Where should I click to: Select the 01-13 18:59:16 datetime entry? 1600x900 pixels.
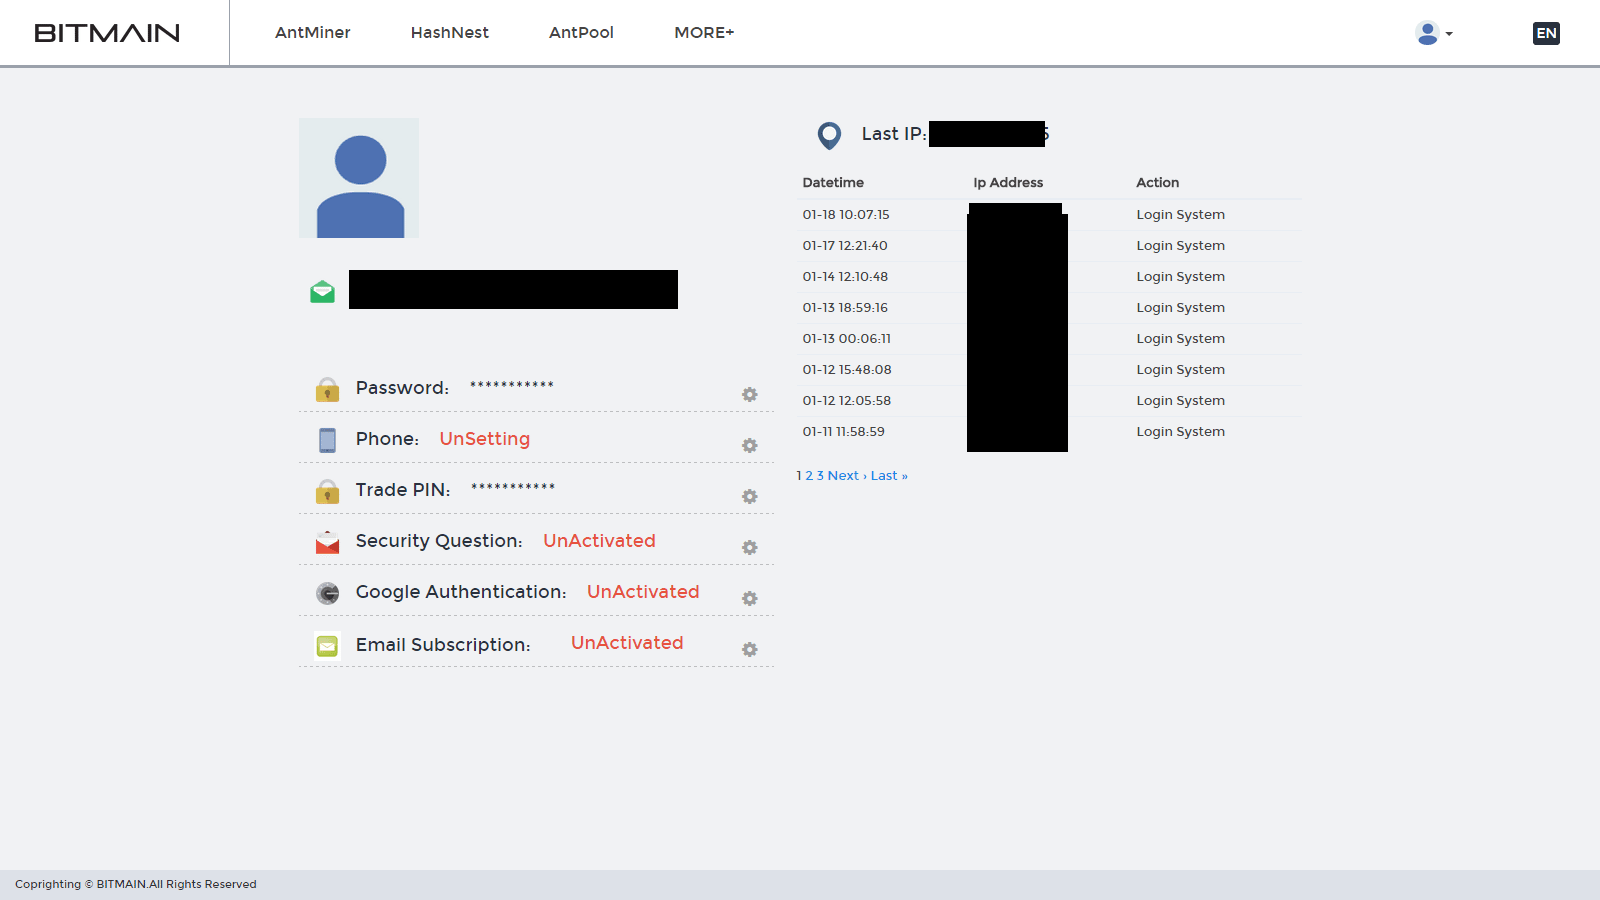pyautogui.click(x=845, y=308)
